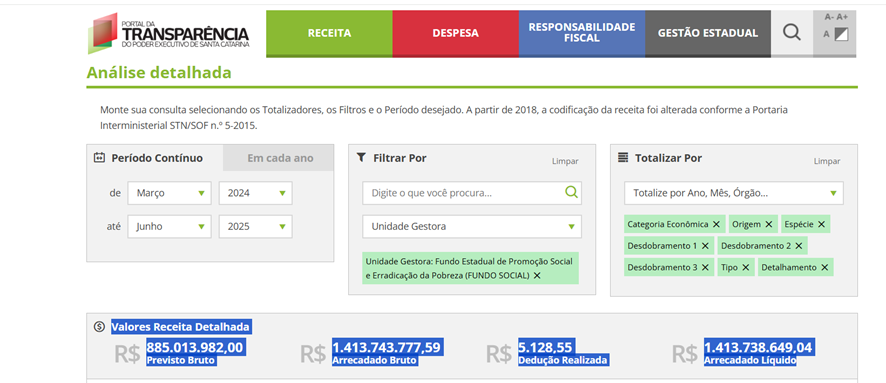
Task: Switch to the Em cada ano tab
Action: pos(280,158)
